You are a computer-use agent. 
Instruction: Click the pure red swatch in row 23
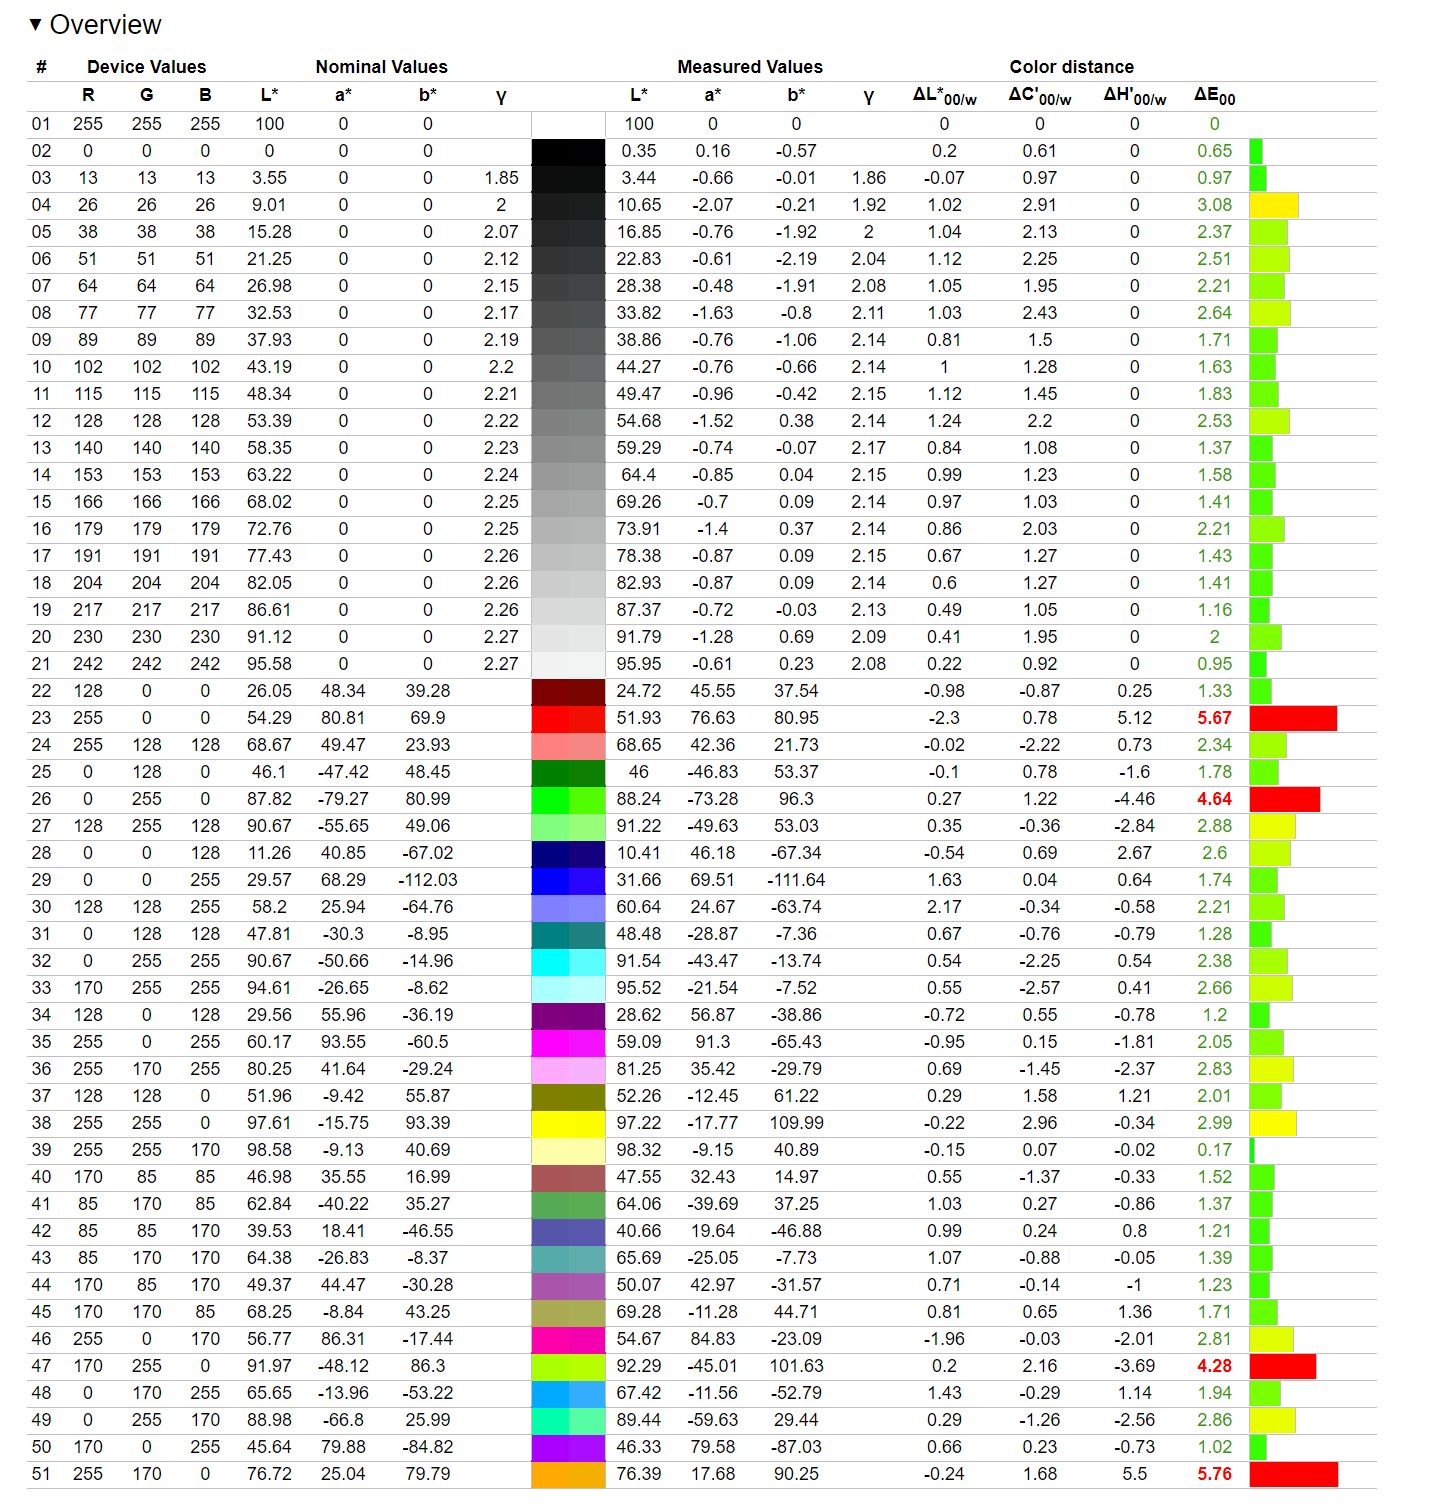pos(568,718)
